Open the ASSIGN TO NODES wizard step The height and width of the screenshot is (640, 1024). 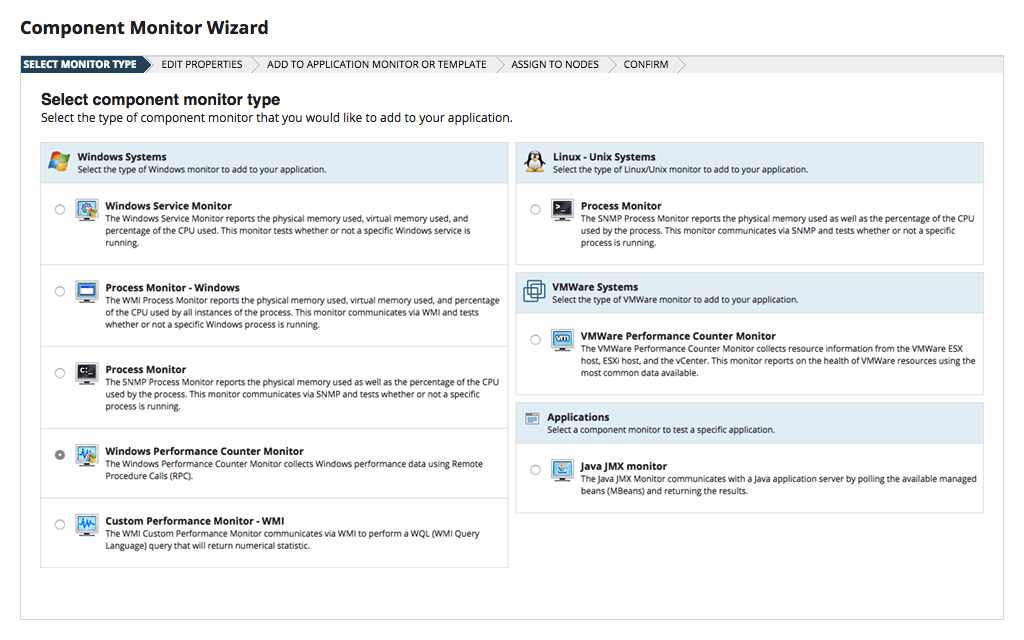coord(555,64)
